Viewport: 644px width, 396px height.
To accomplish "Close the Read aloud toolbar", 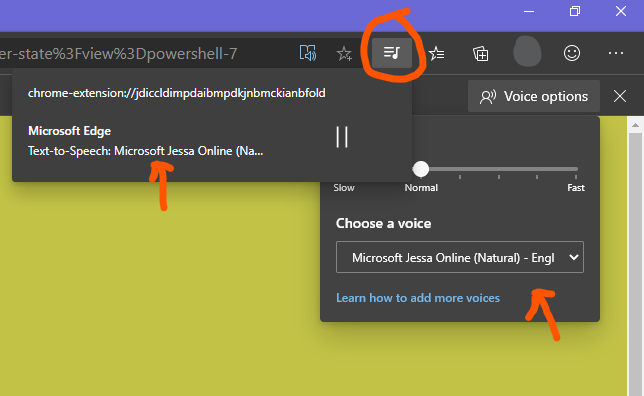I will pyautogui.click(x=620, y=97).
